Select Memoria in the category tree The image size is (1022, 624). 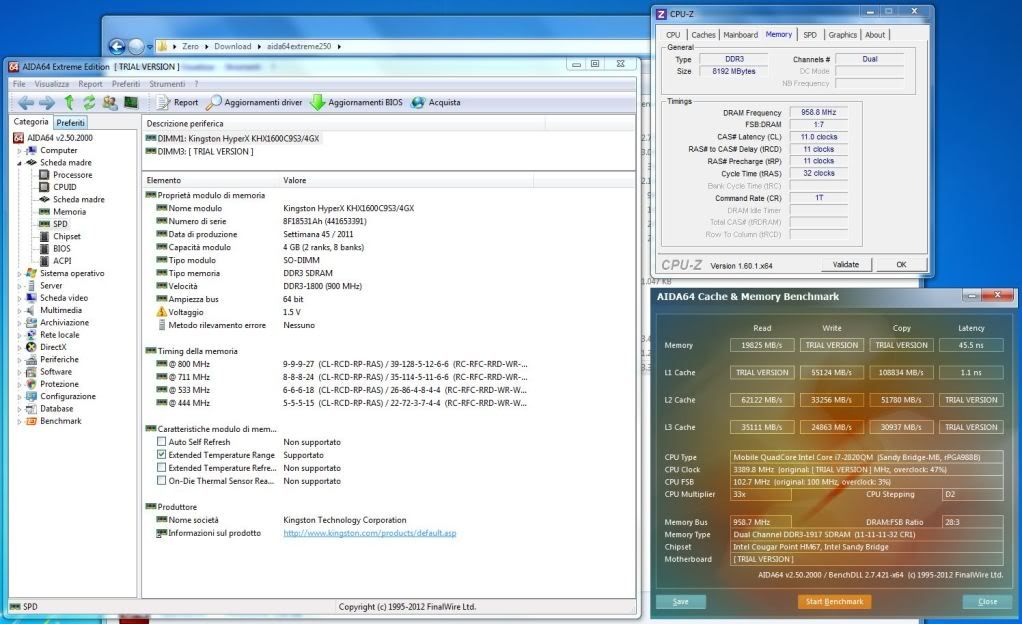[x=69, y=212]
